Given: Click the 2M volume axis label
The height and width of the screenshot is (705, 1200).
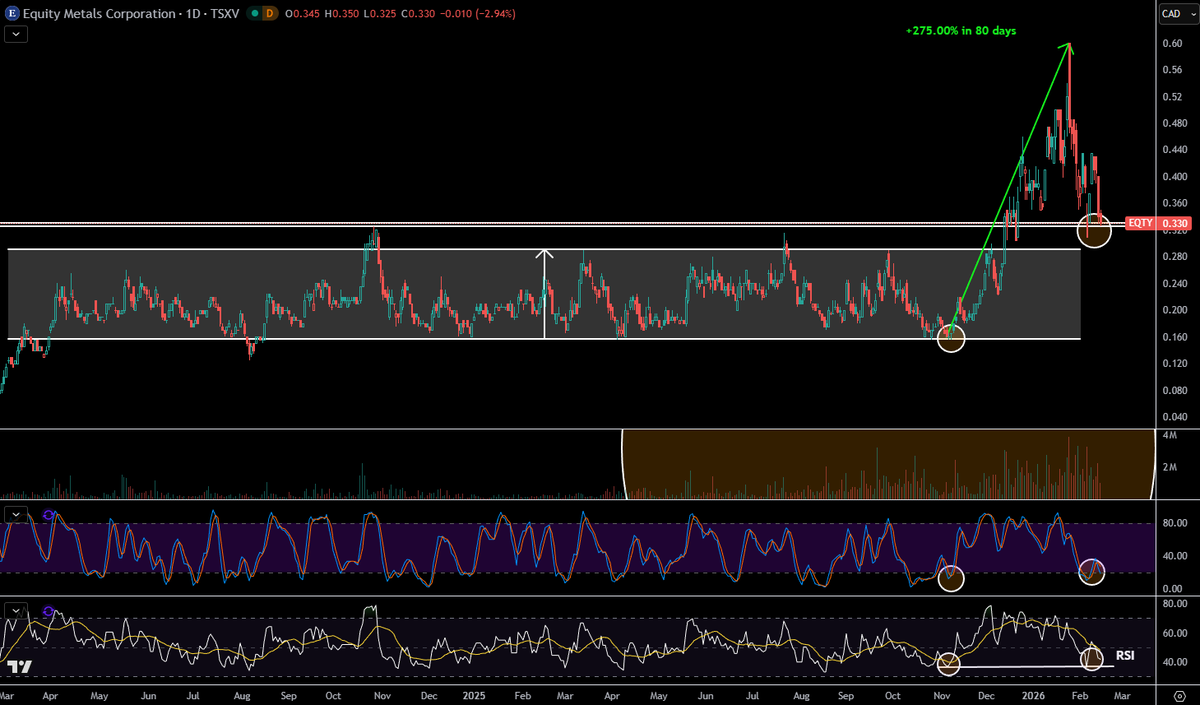Looking at the screenshot, I should (1169, 467).
